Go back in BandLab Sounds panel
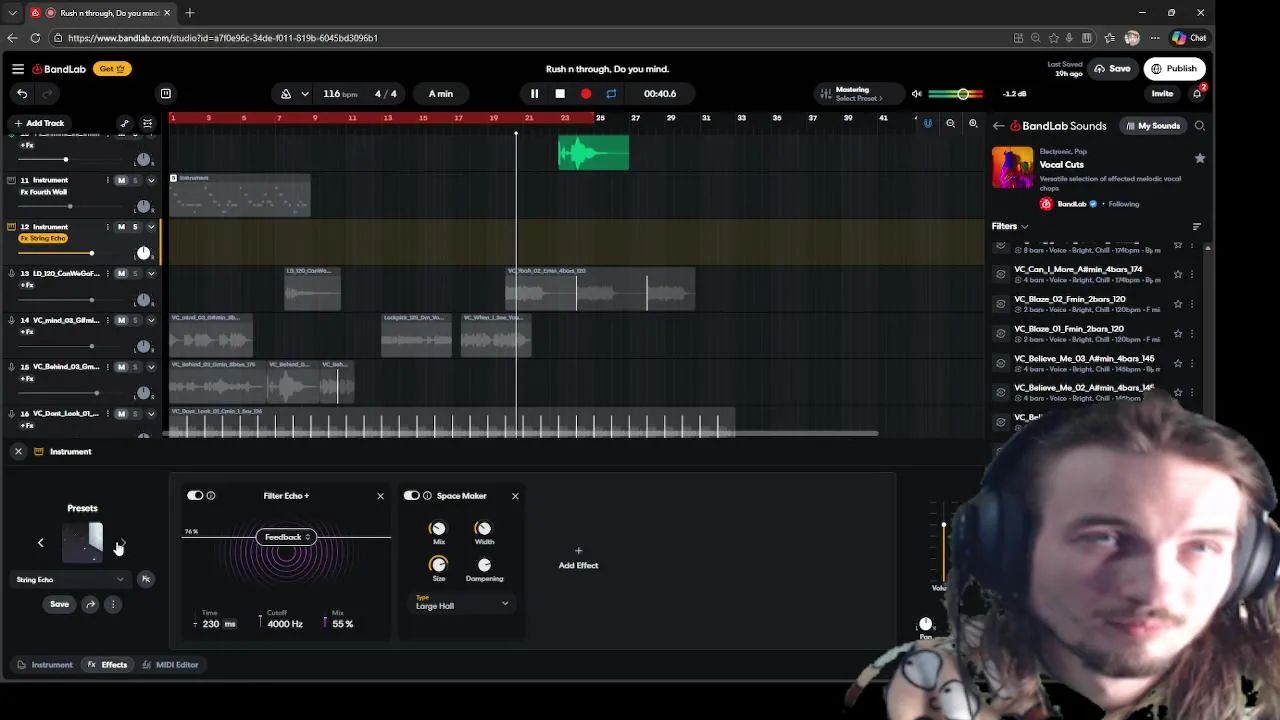The width and height of the screenshot is (1280, 720). [x=998, y=126]
